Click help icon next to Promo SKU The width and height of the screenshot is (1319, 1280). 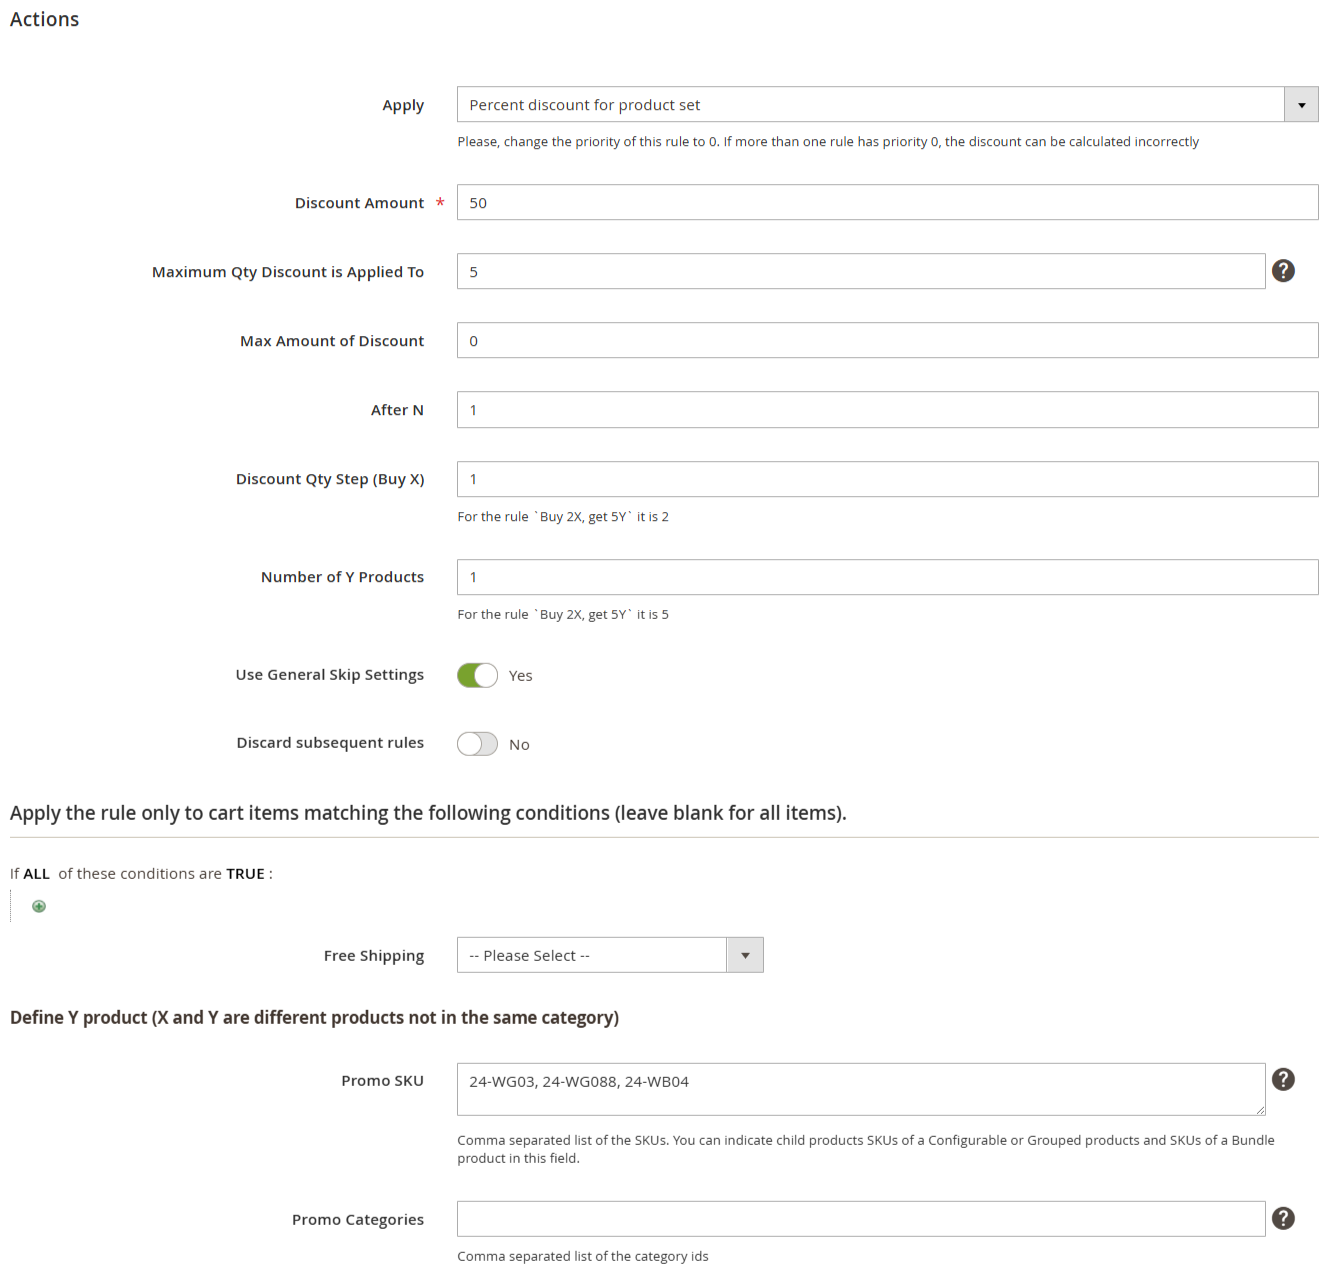click(1283, 1080)
